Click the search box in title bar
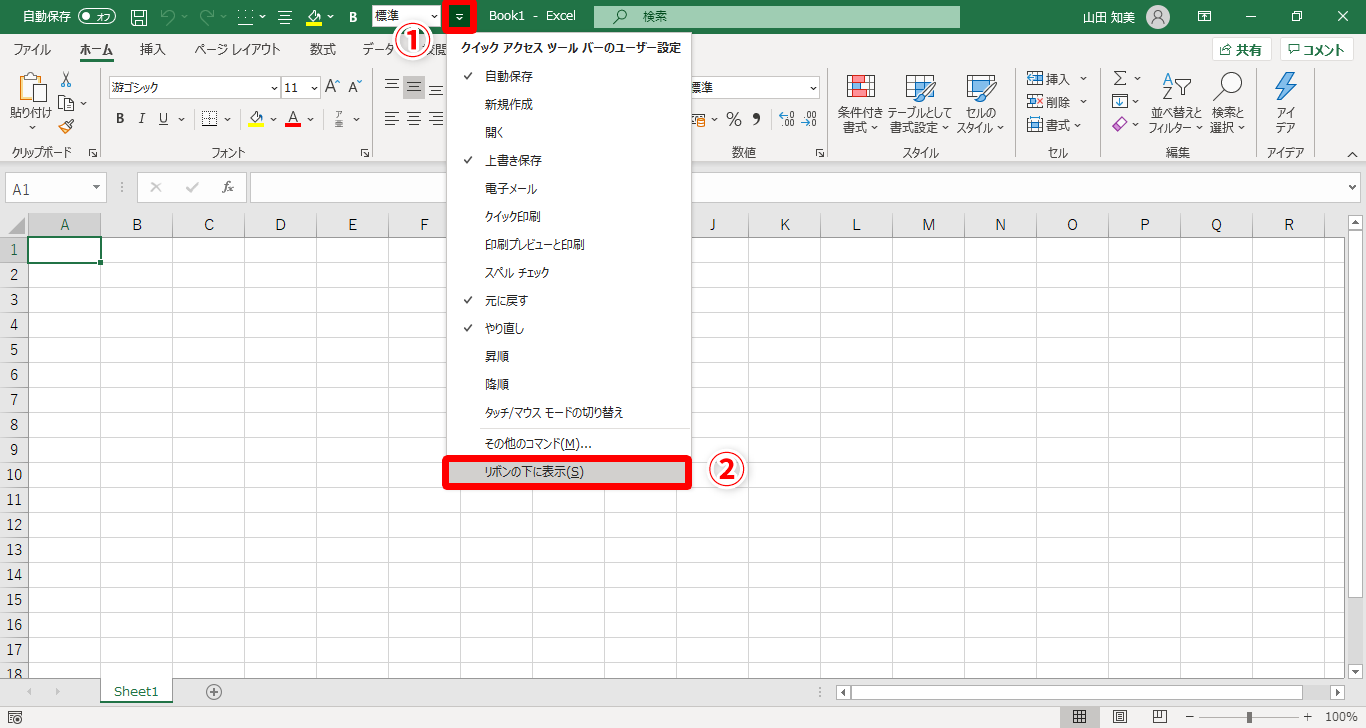 777,17
